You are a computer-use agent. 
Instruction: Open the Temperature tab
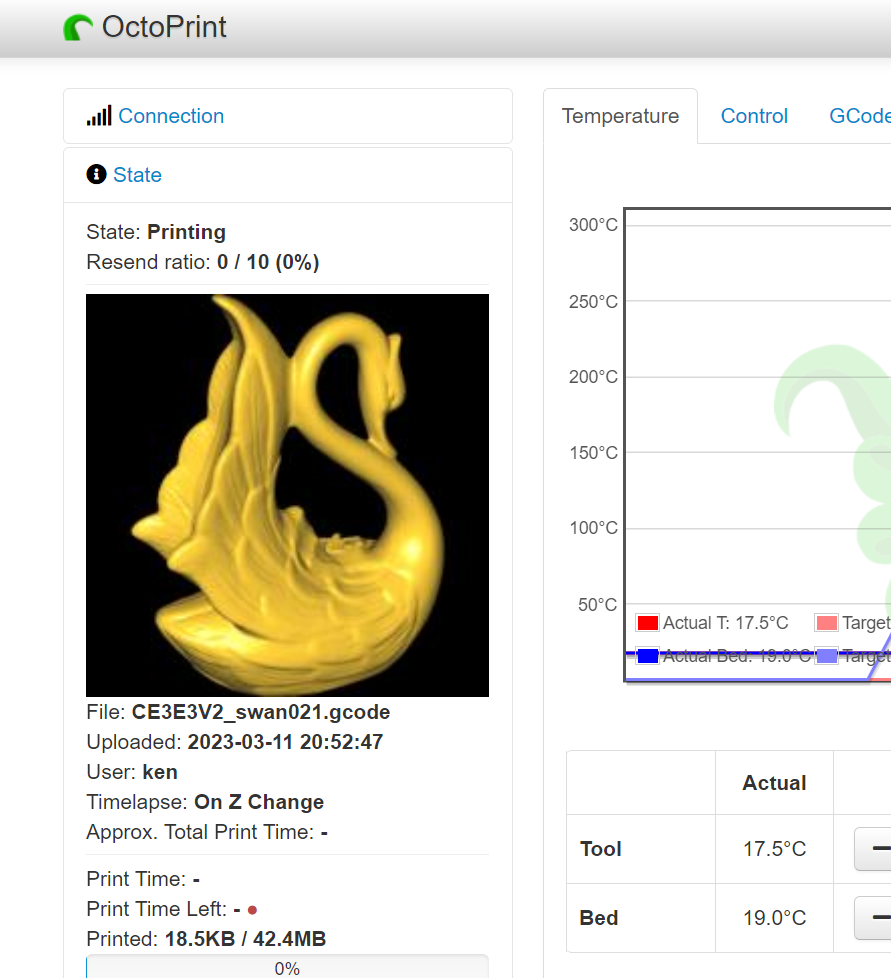tap(620, 116)
